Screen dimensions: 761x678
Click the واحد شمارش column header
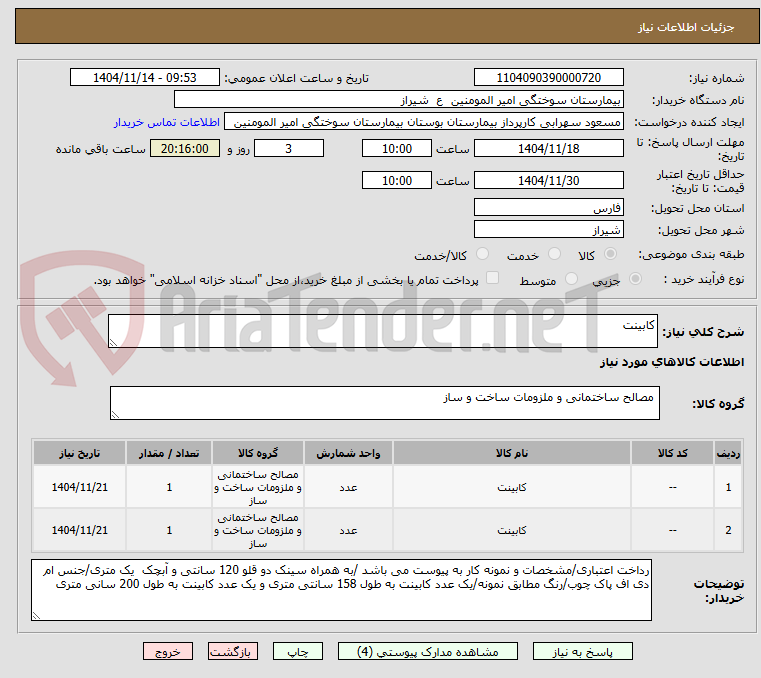348,453
